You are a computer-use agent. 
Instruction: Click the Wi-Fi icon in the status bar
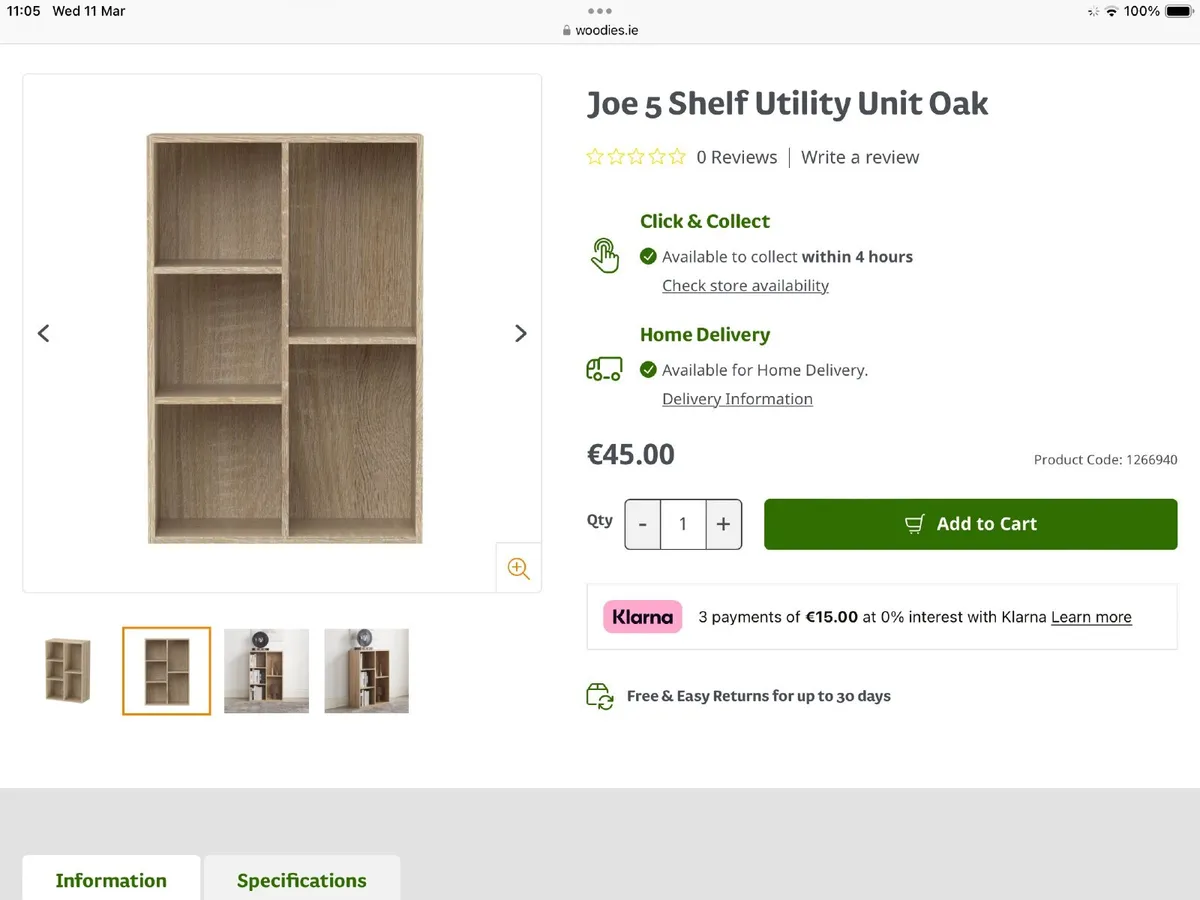tap(1110, 11)
